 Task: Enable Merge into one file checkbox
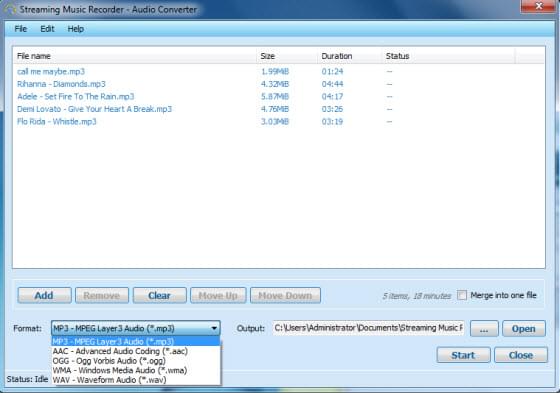click(462, 295)
